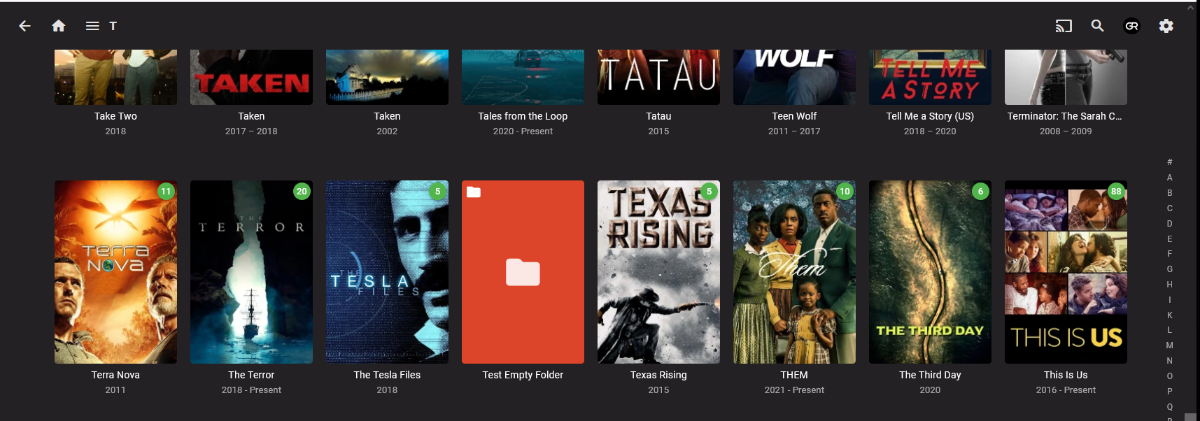Viewport: 1200px width, 421px height.
Task: Click the Texas Rising unwatched badge
Action: click(709, 191)
